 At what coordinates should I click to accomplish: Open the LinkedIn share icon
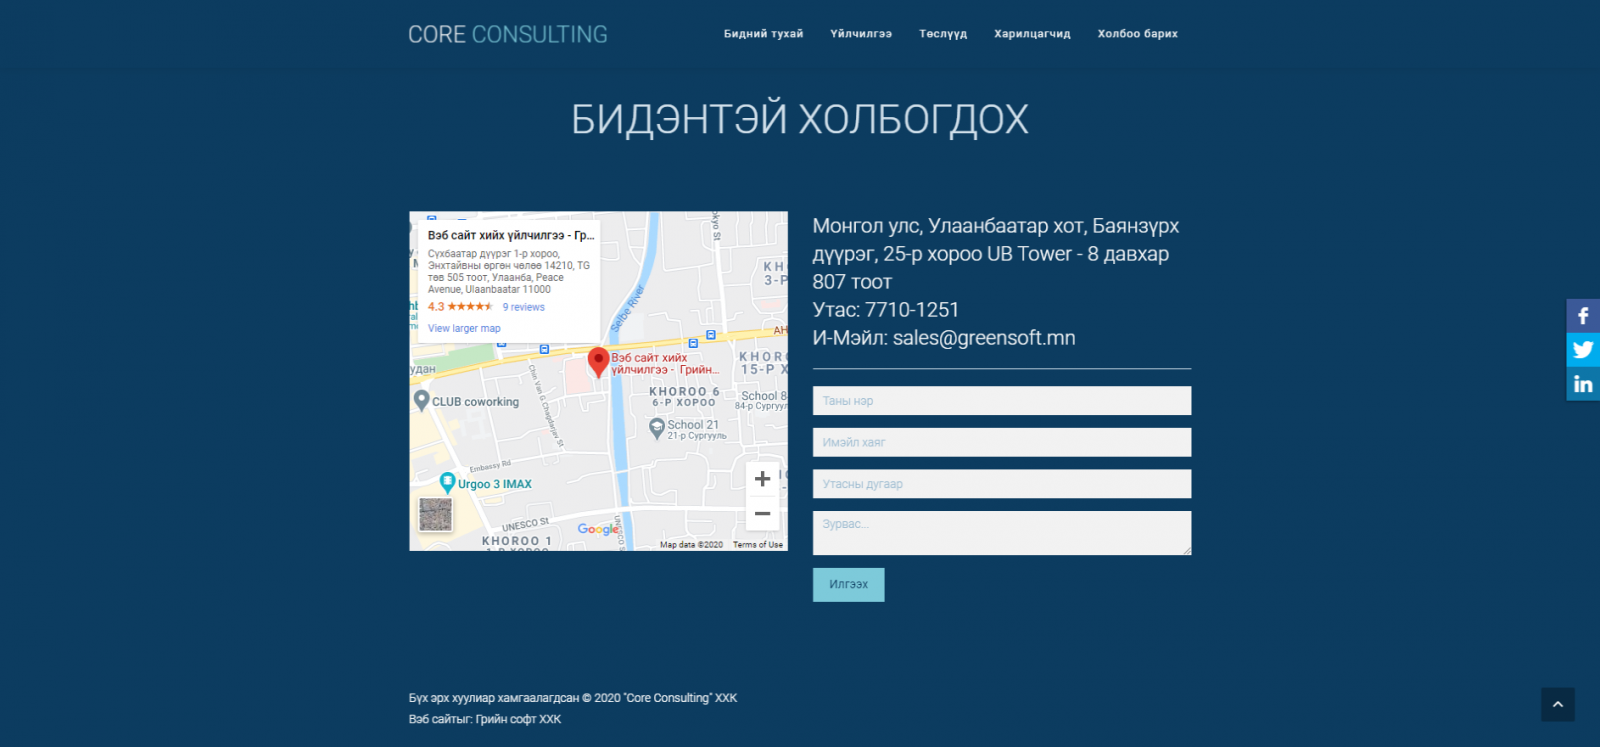click(x=1583, y=384)
